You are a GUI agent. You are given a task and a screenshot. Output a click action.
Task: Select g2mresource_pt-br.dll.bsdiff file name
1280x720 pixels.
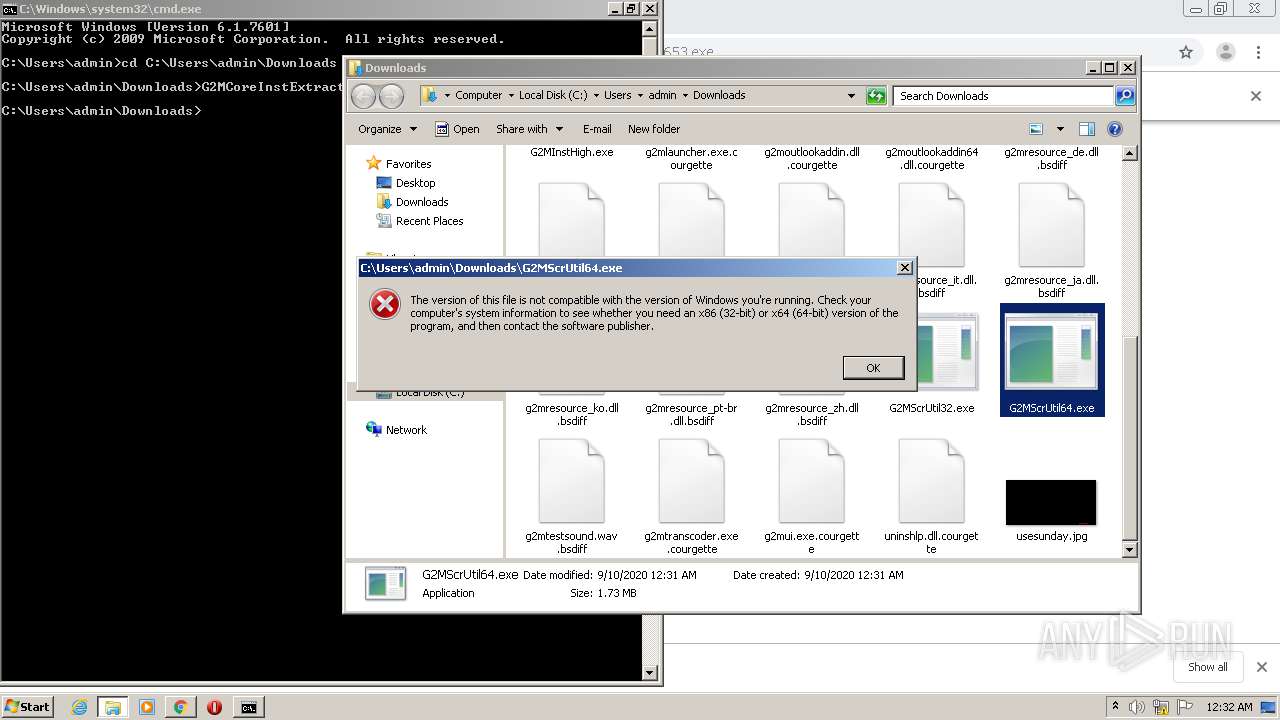pyautogui.click(x=691, y=415)
